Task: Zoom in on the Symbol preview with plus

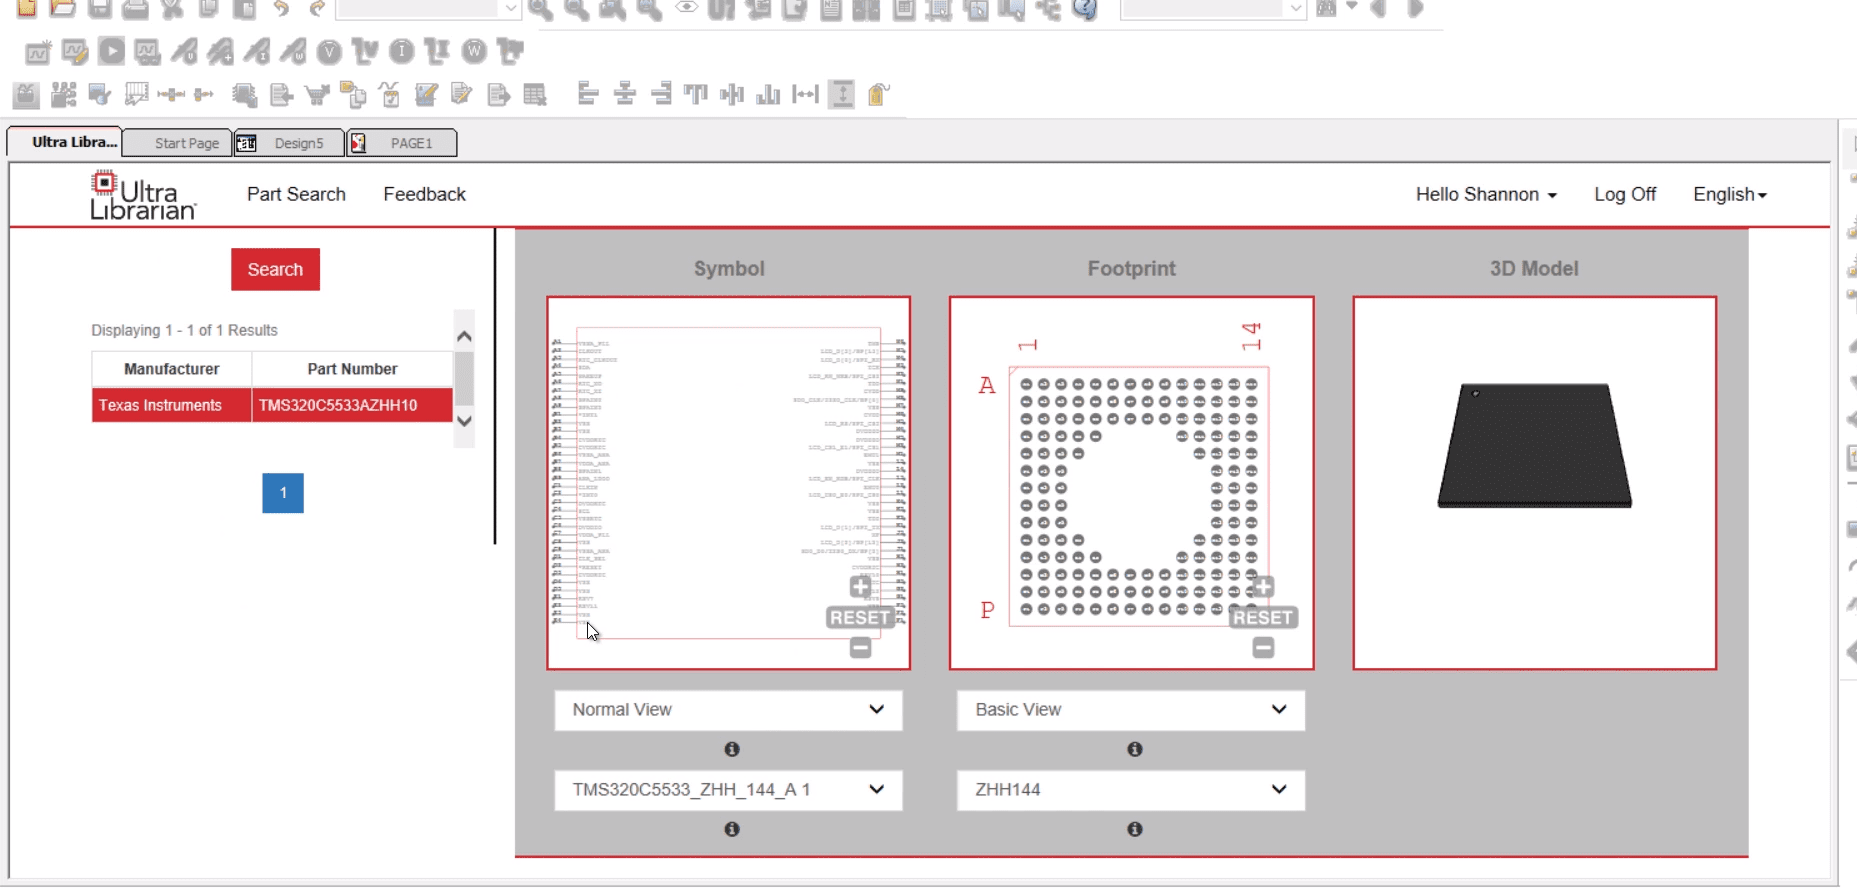Action: [x=860, y=587]
